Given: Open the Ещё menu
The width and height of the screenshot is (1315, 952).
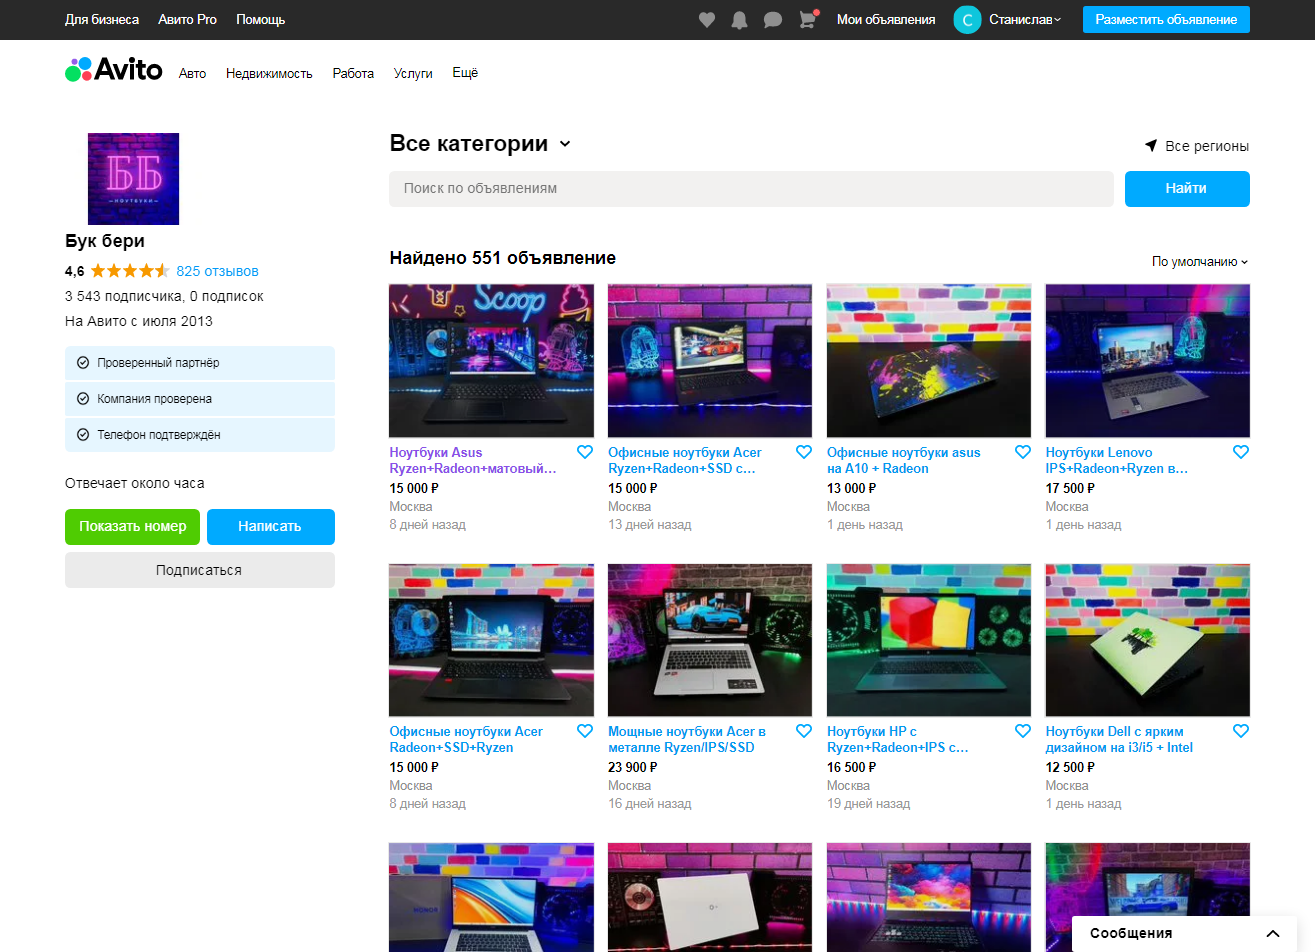Looking at the screenshot, I should pos(465,73).
